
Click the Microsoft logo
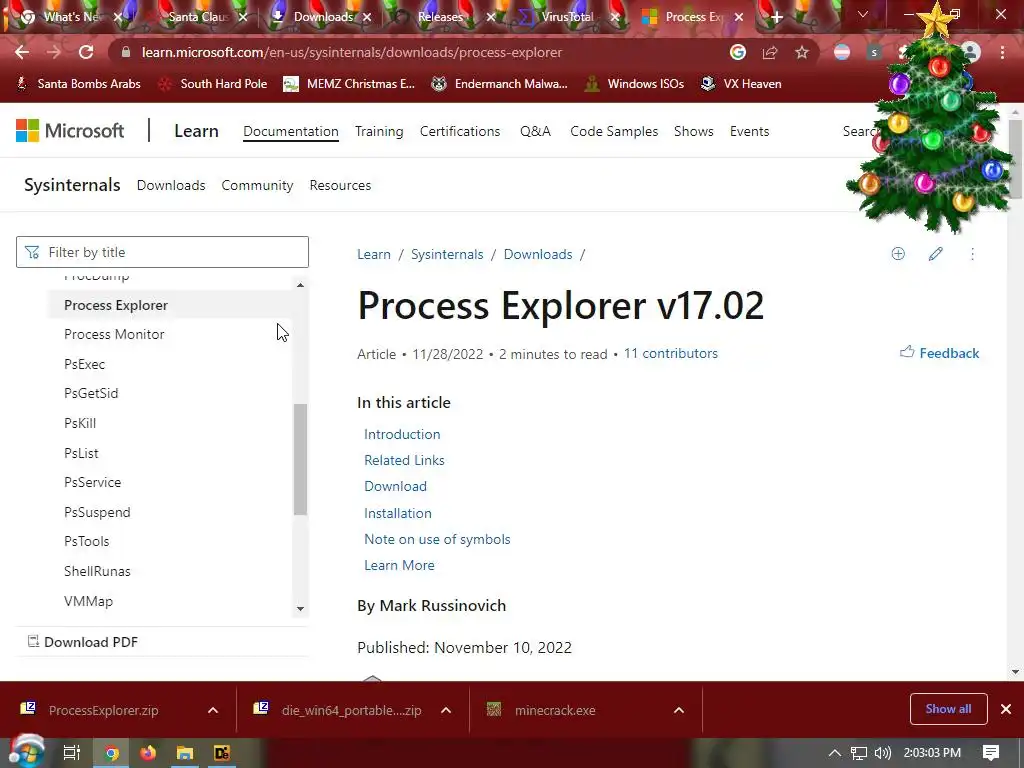(x=70, y=131)
